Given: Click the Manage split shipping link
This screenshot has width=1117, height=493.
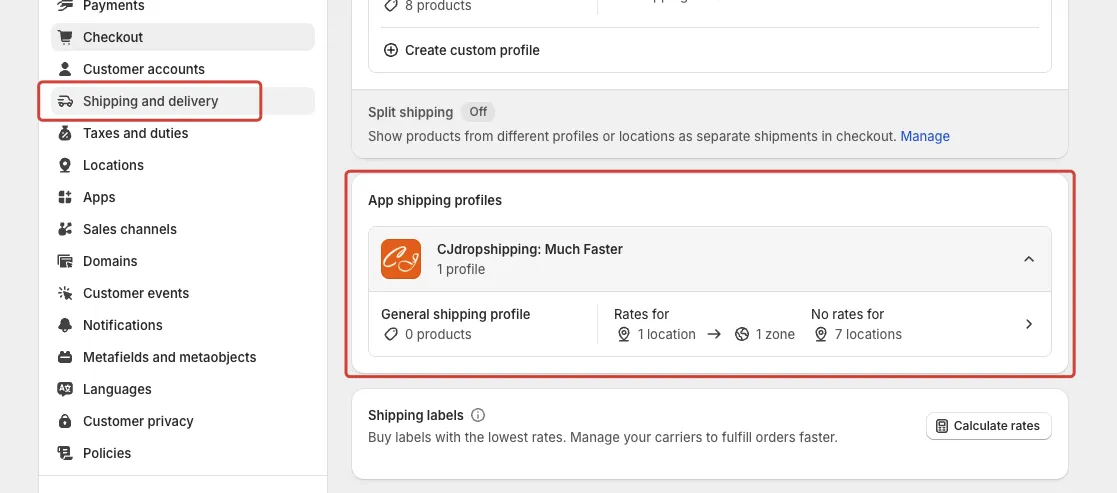Looking at the screenshot, I should (x=925, y=136).
